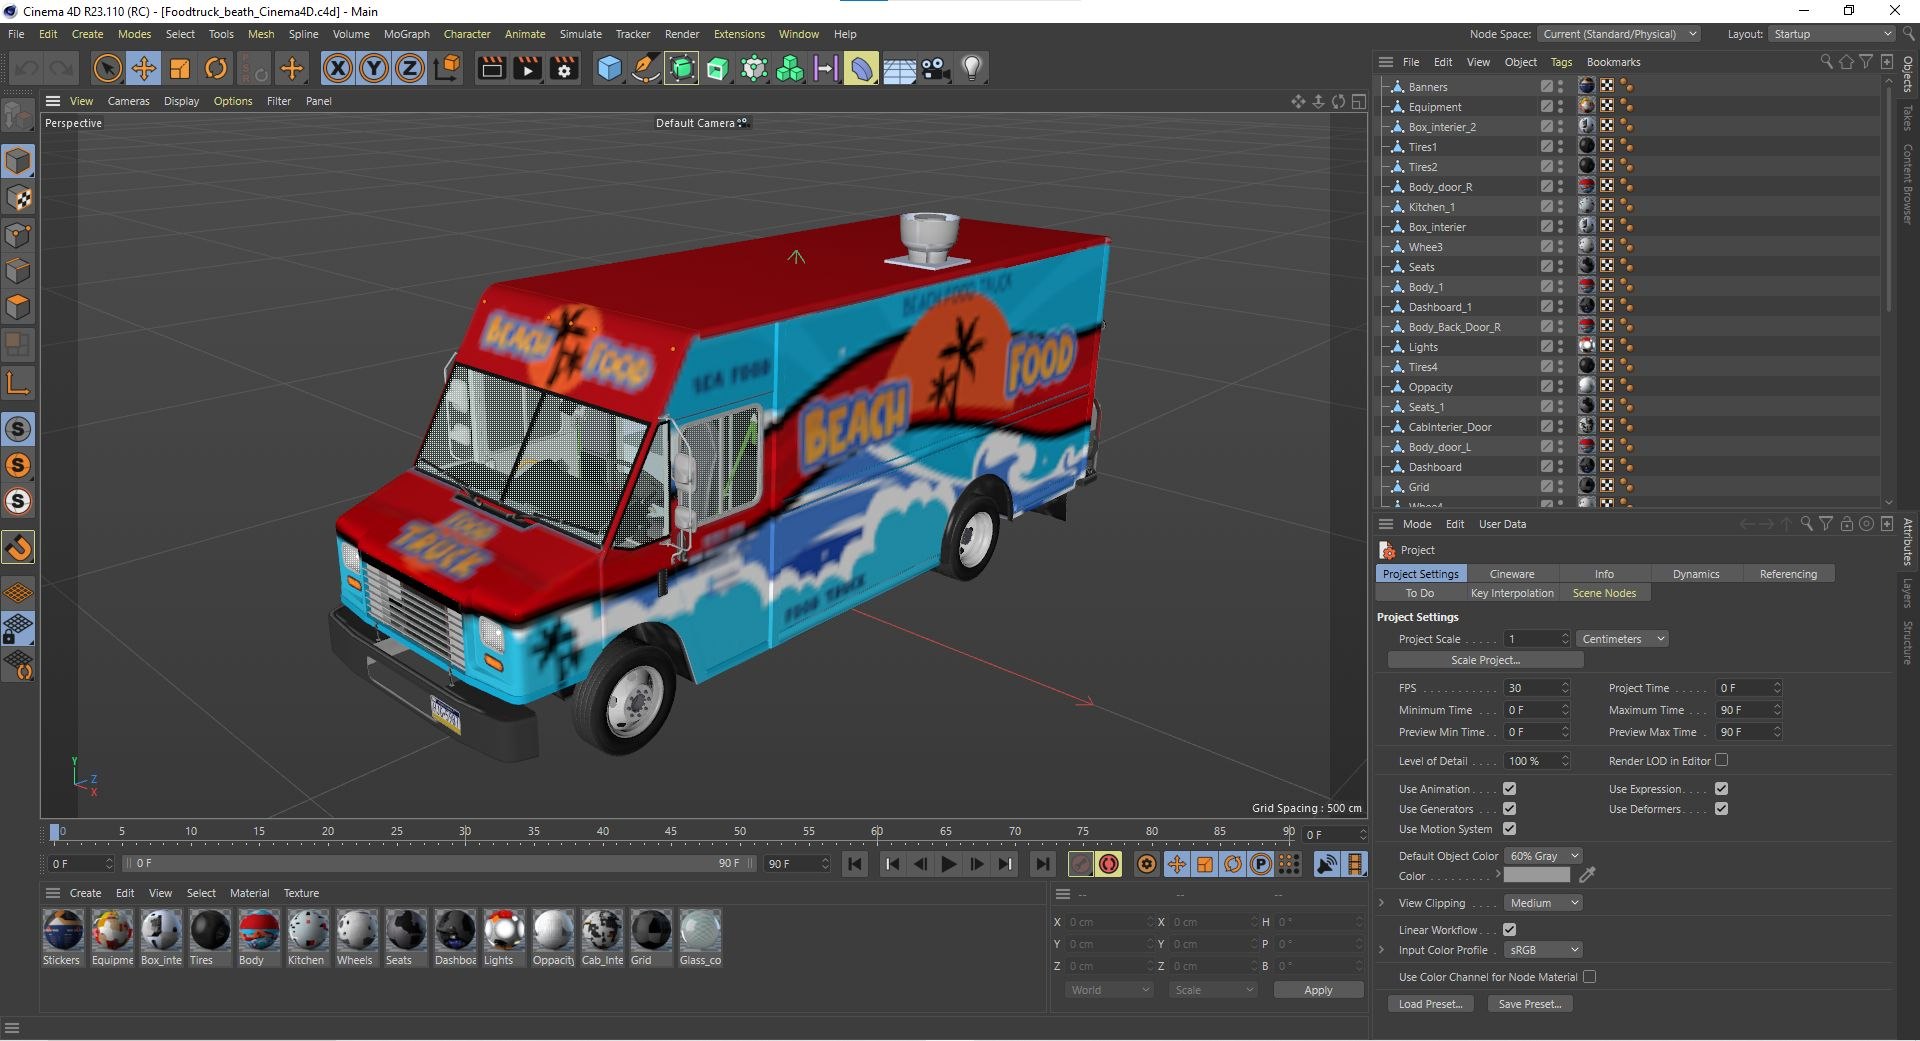Image resolution: width=1920 pixels, height=1041 pixels.
Task: Open the View Clipping Medium dropdown
Action: [1543, 903]
